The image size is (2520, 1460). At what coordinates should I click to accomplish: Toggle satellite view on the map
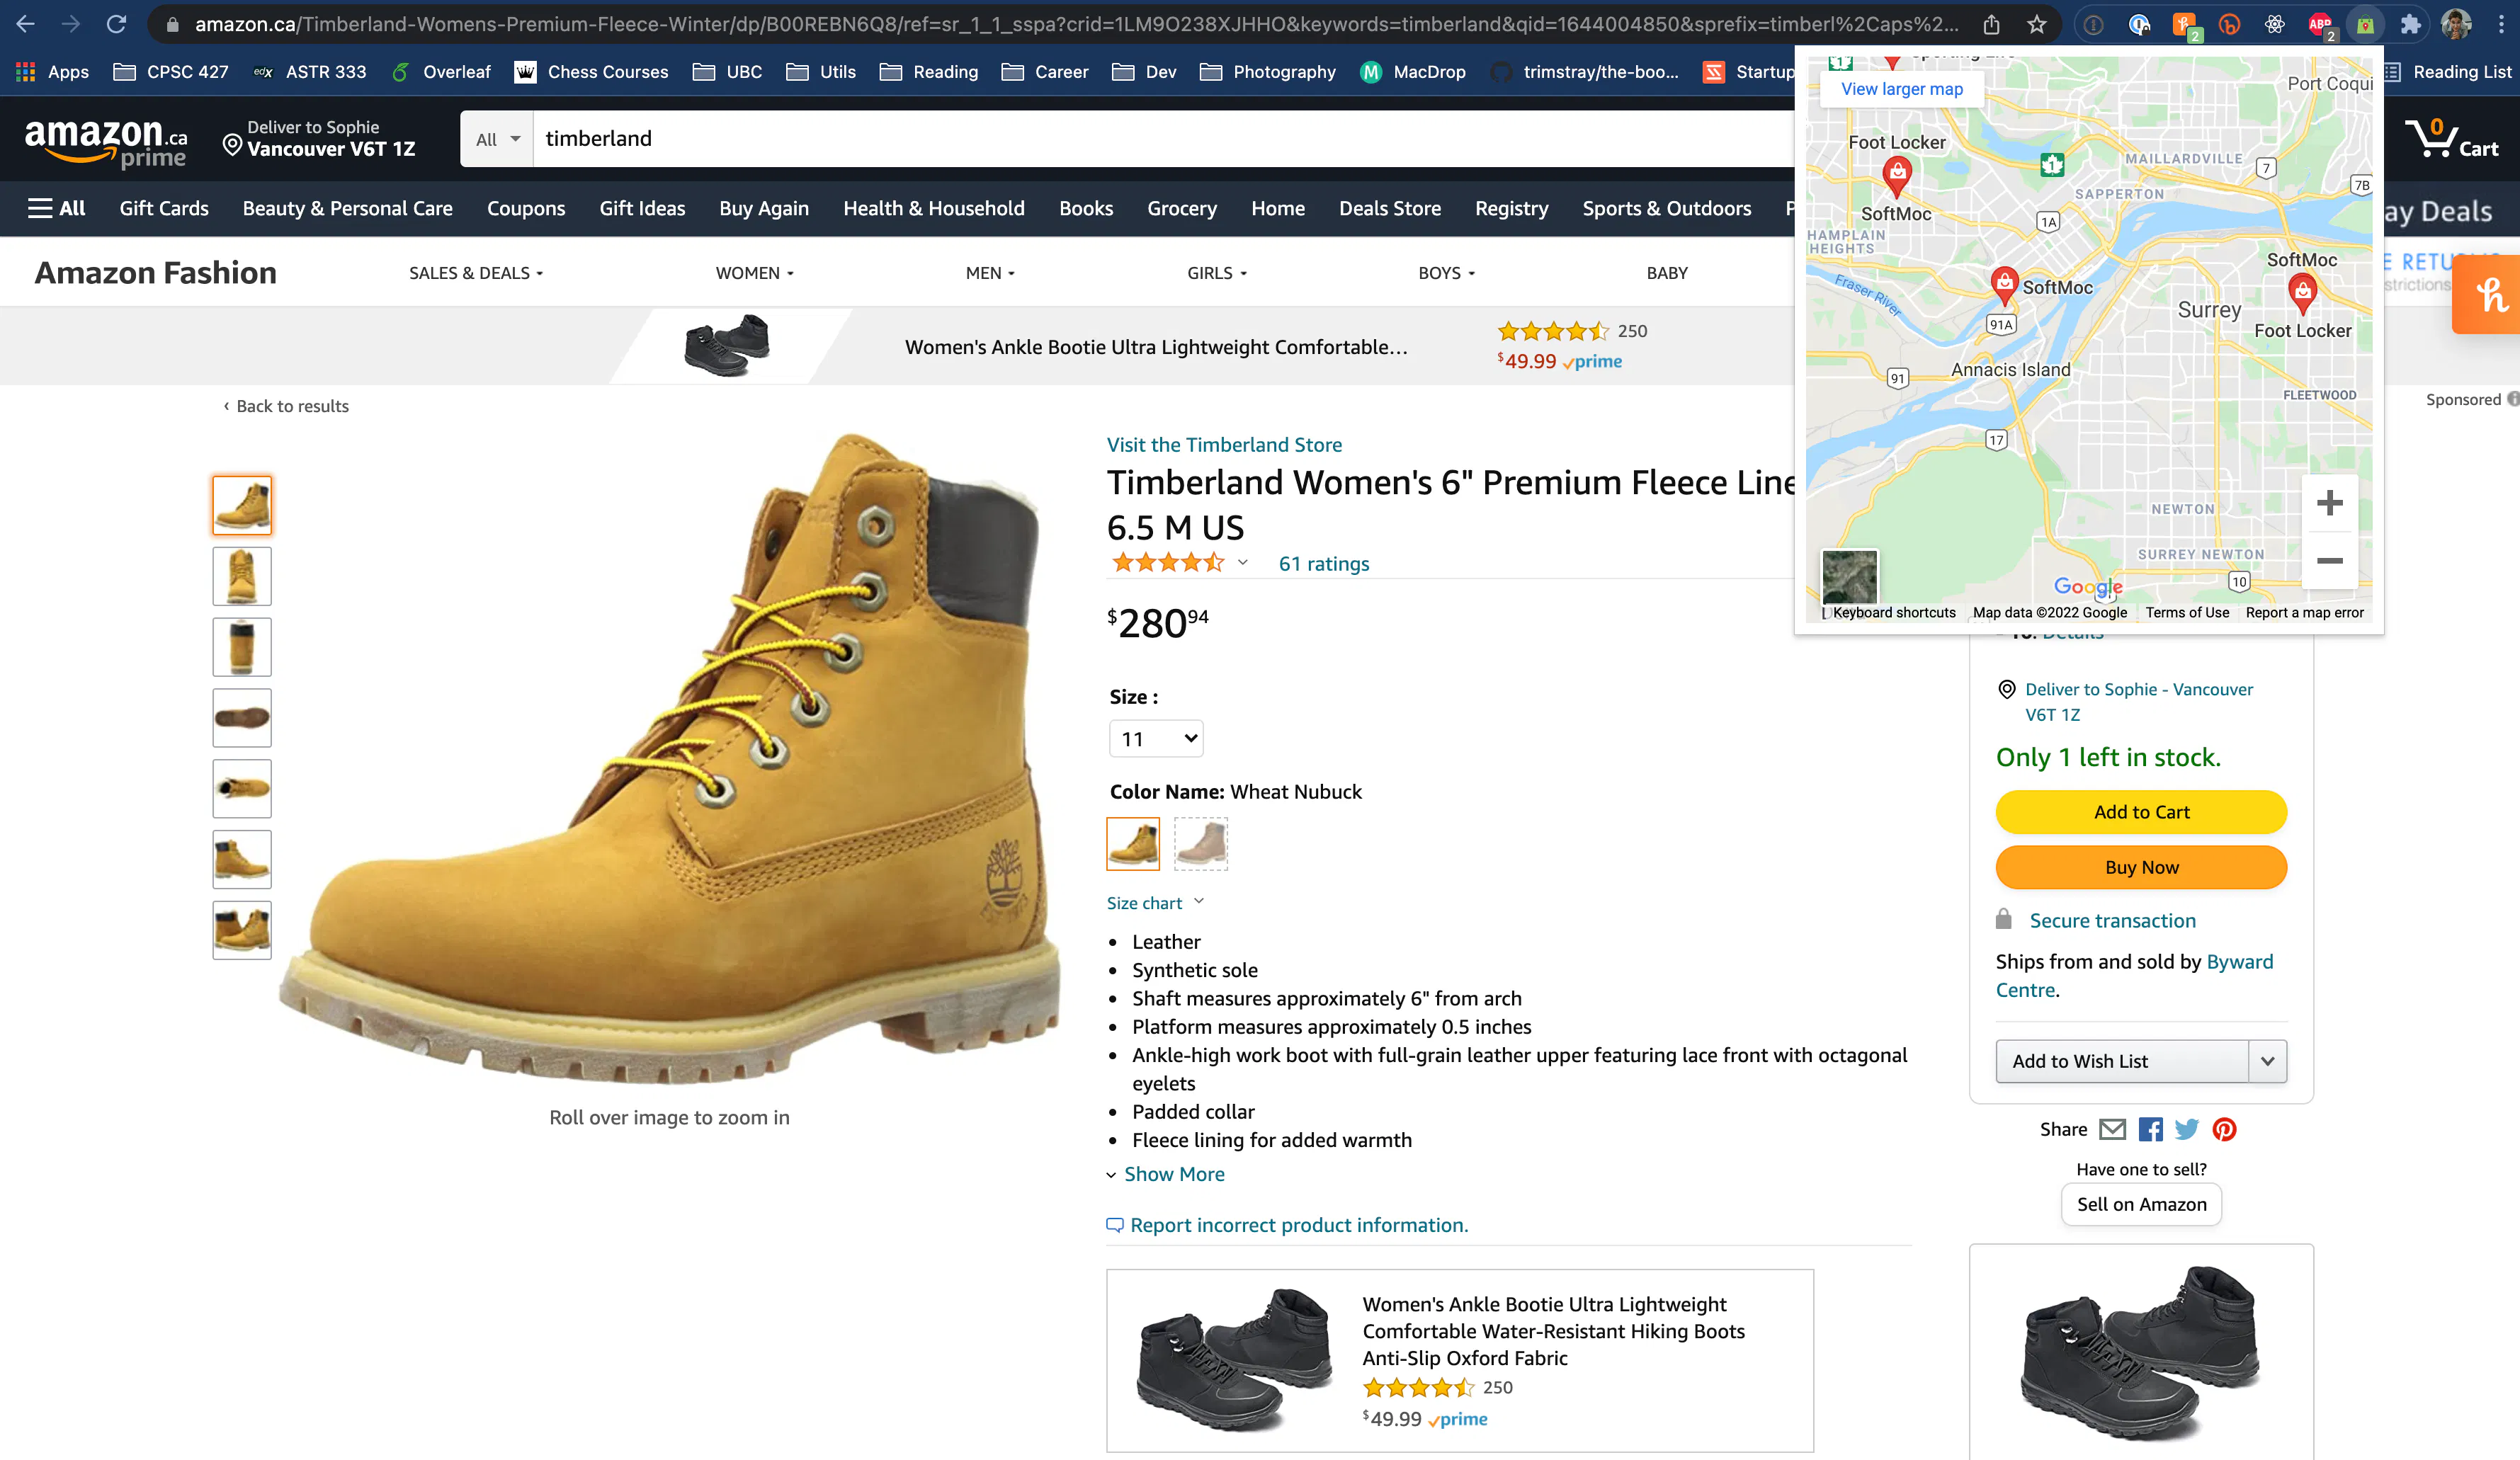(1849, 576)
